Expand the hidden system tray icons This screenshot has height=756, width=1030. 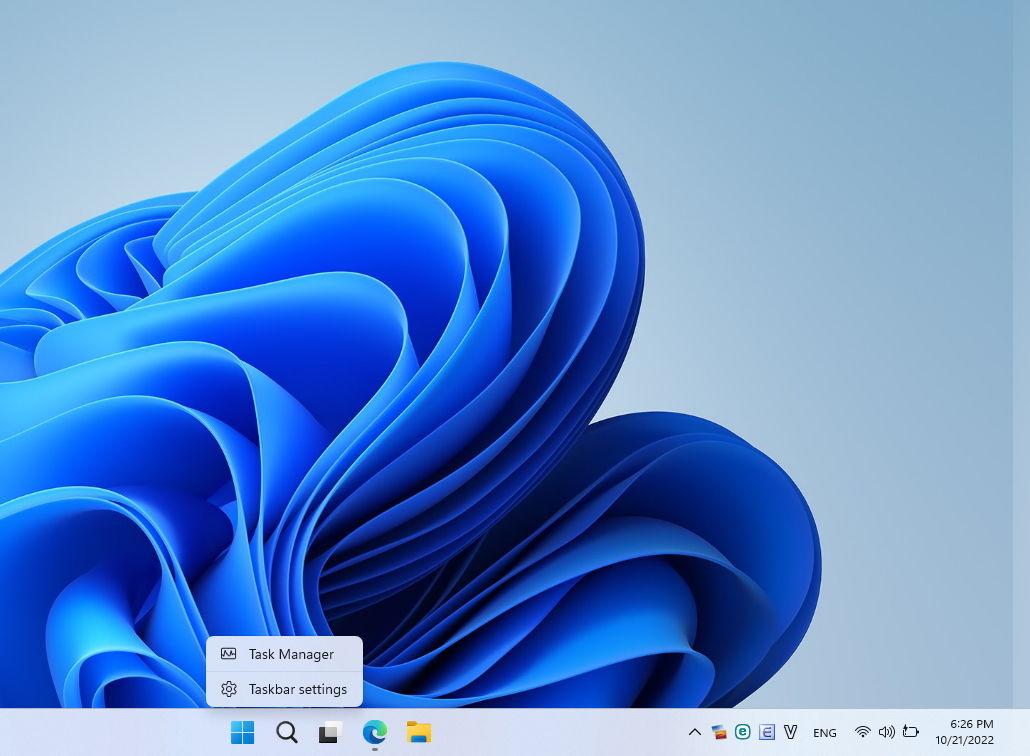pyautogui.click(x=694, y=732)
